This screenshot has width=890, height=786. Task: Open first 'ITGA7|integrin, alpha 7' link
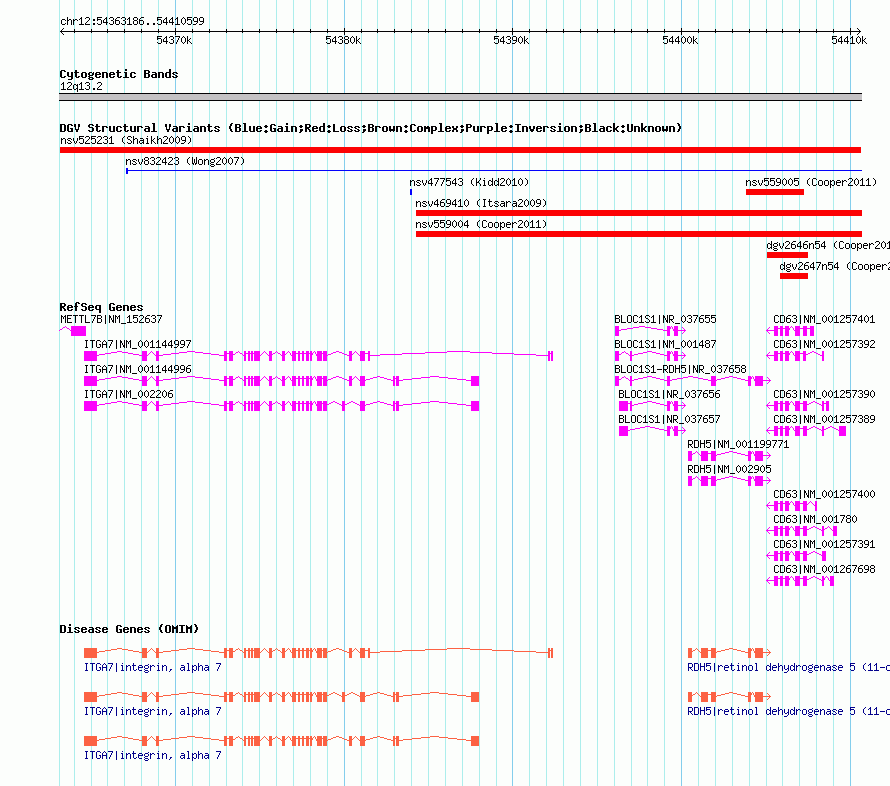point(153,667)
